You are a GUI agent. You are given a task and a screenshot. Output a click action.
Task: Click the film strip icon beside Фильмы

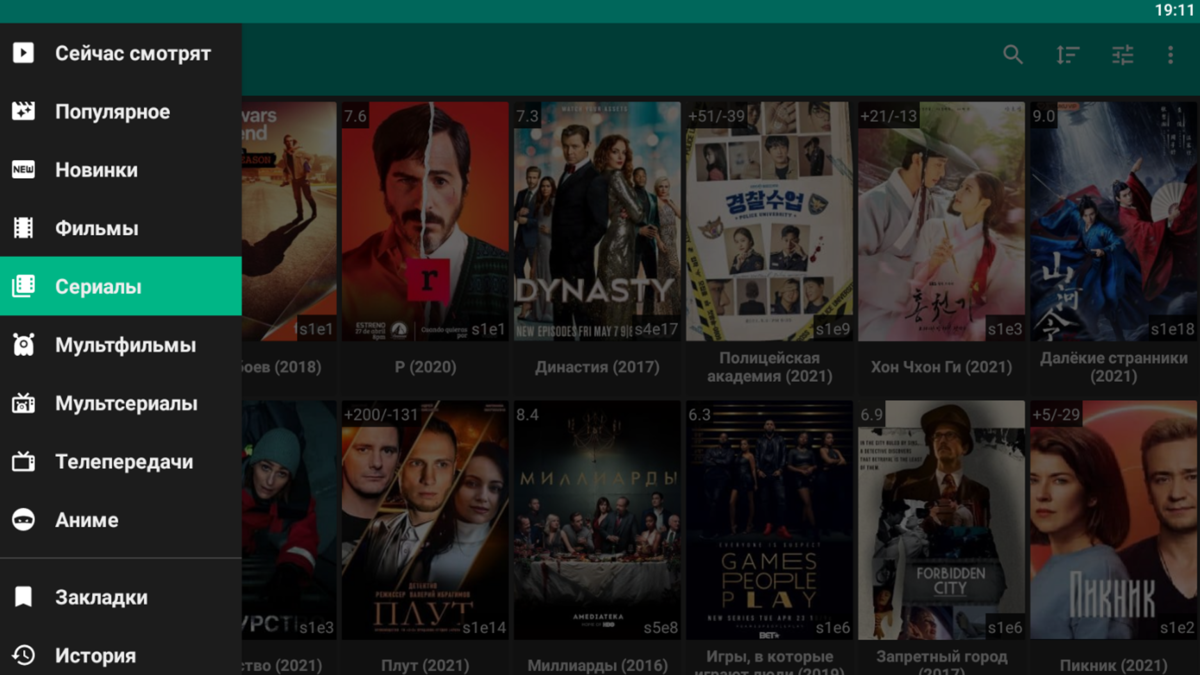tap(23, 228)
